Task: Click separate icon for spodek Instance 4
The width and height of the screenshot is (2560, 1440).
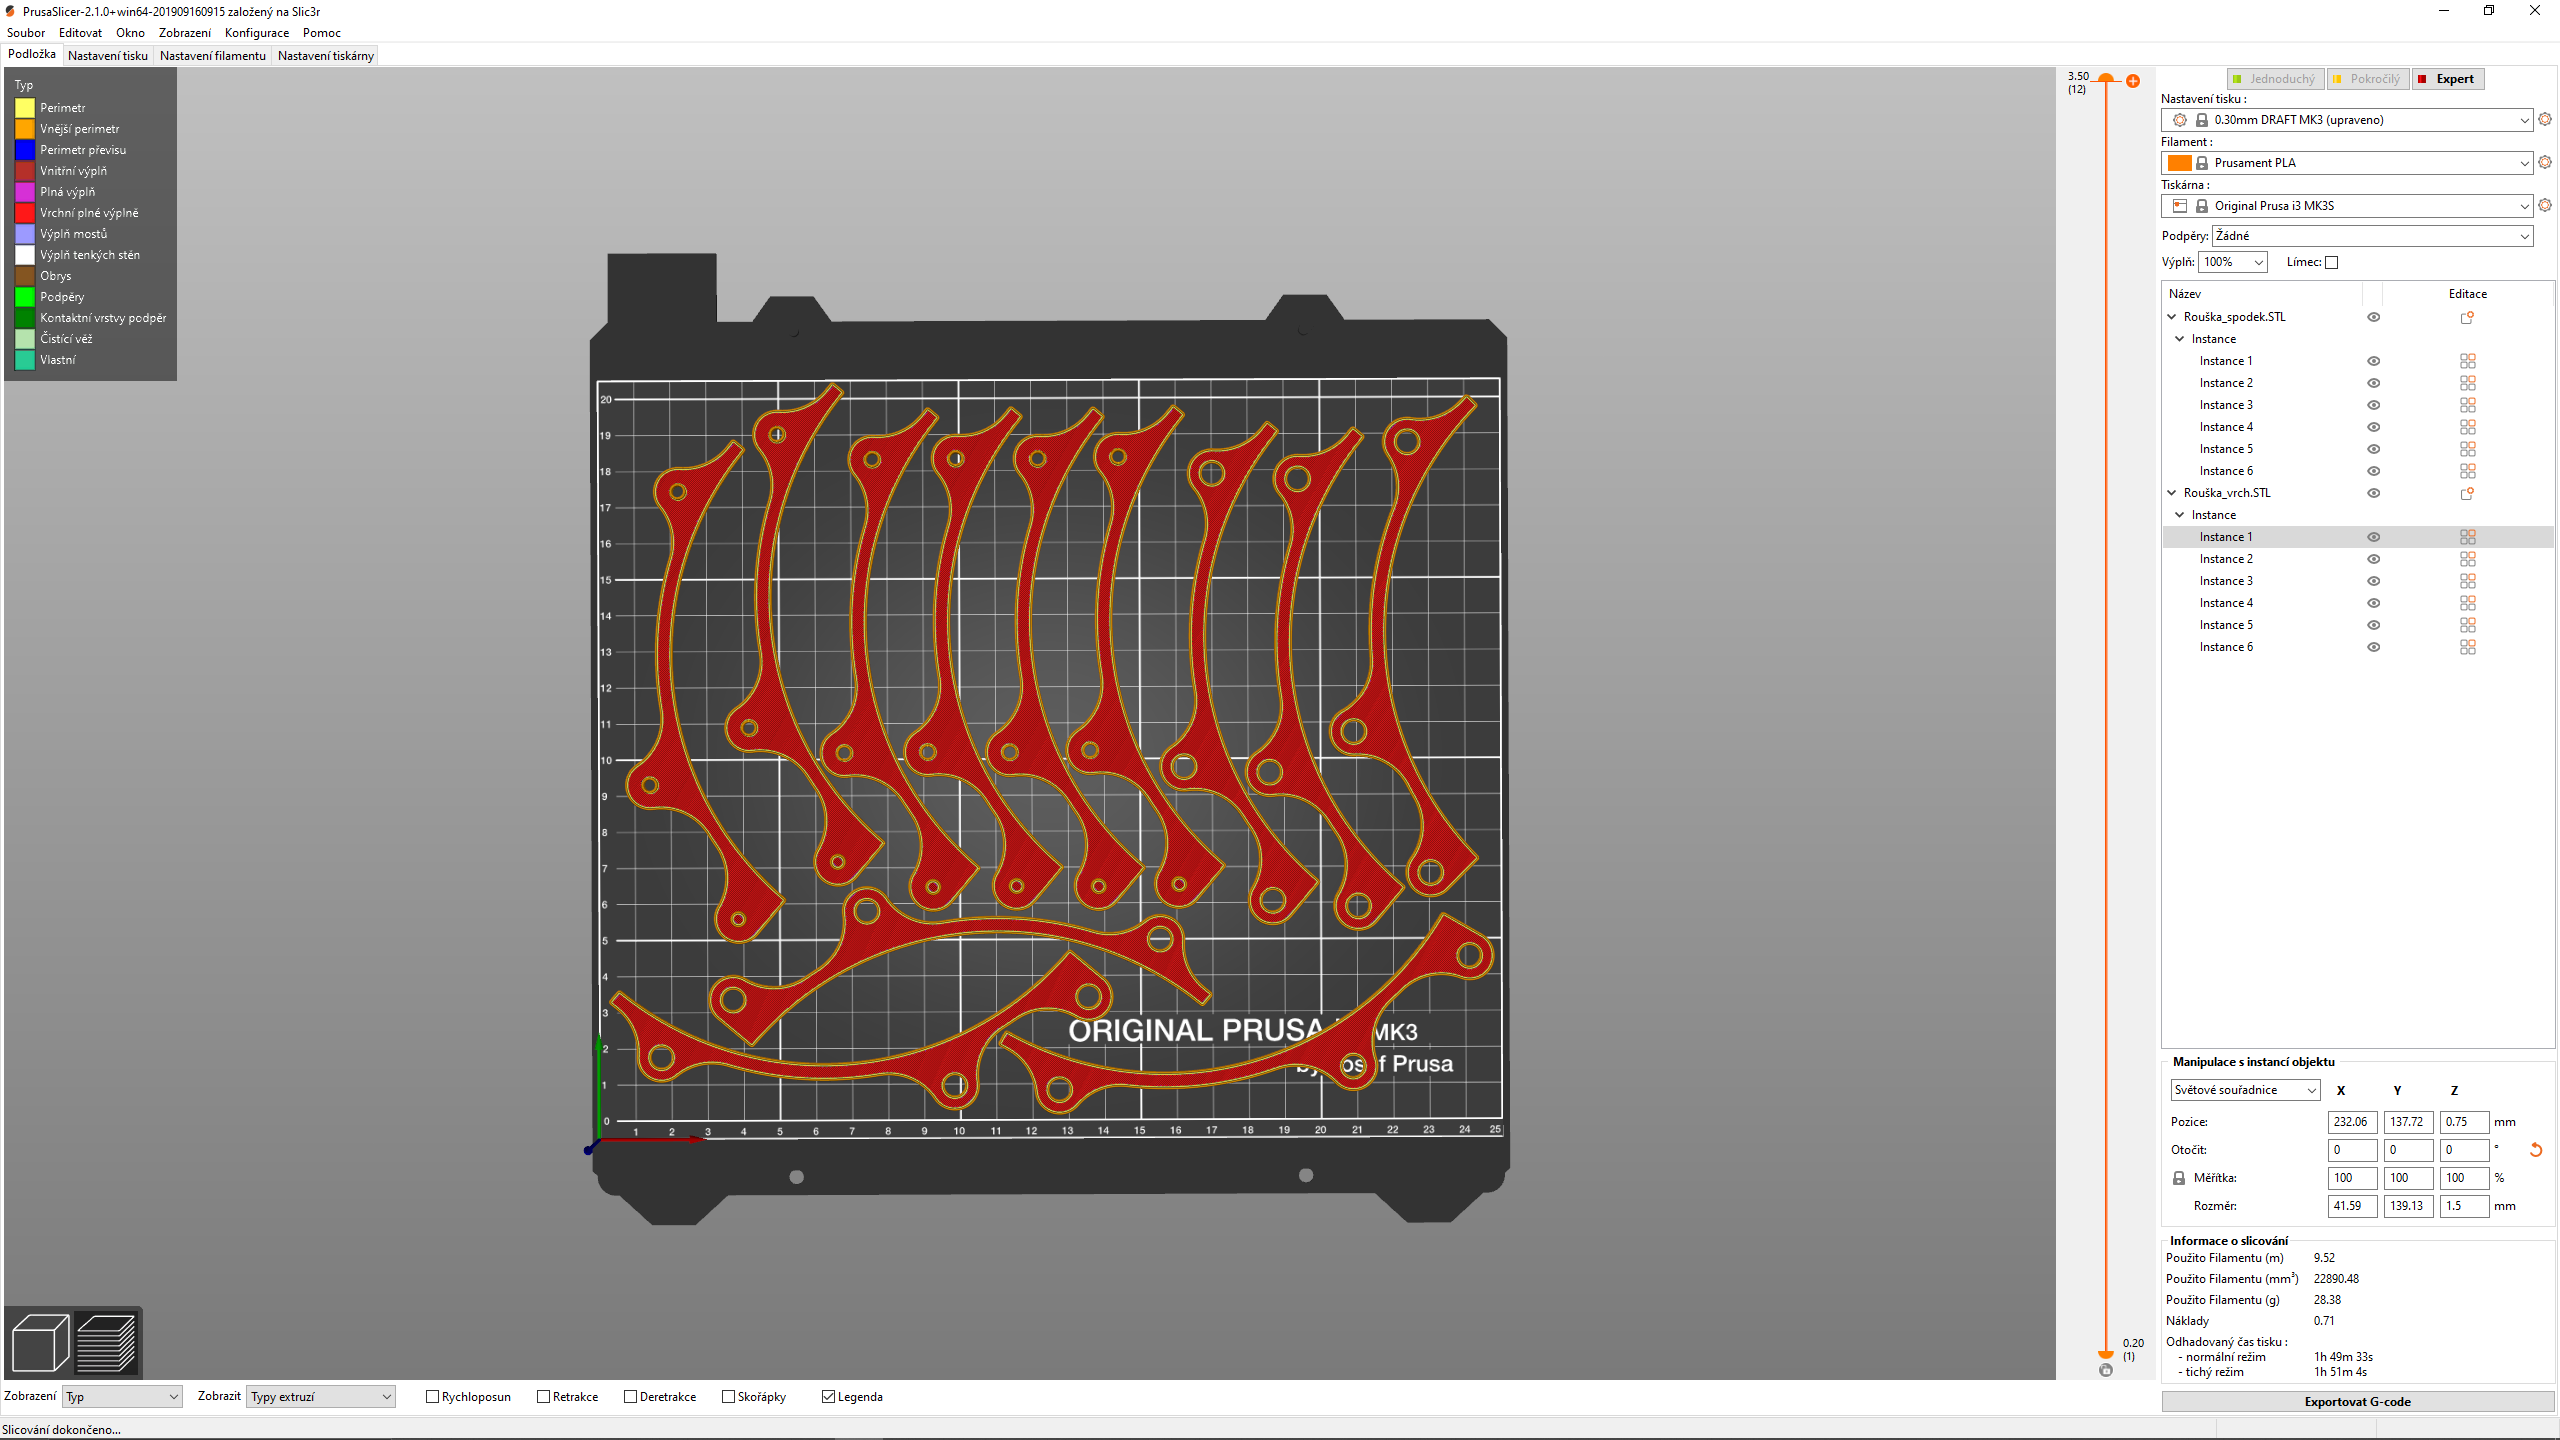Action: pyautogui.click(x=2467, y=427)
